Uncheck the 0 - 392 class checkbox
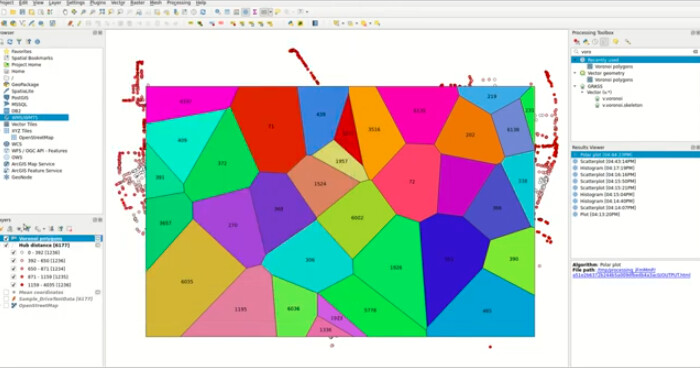Screen dimensions: 700x368 click(13, 252)
